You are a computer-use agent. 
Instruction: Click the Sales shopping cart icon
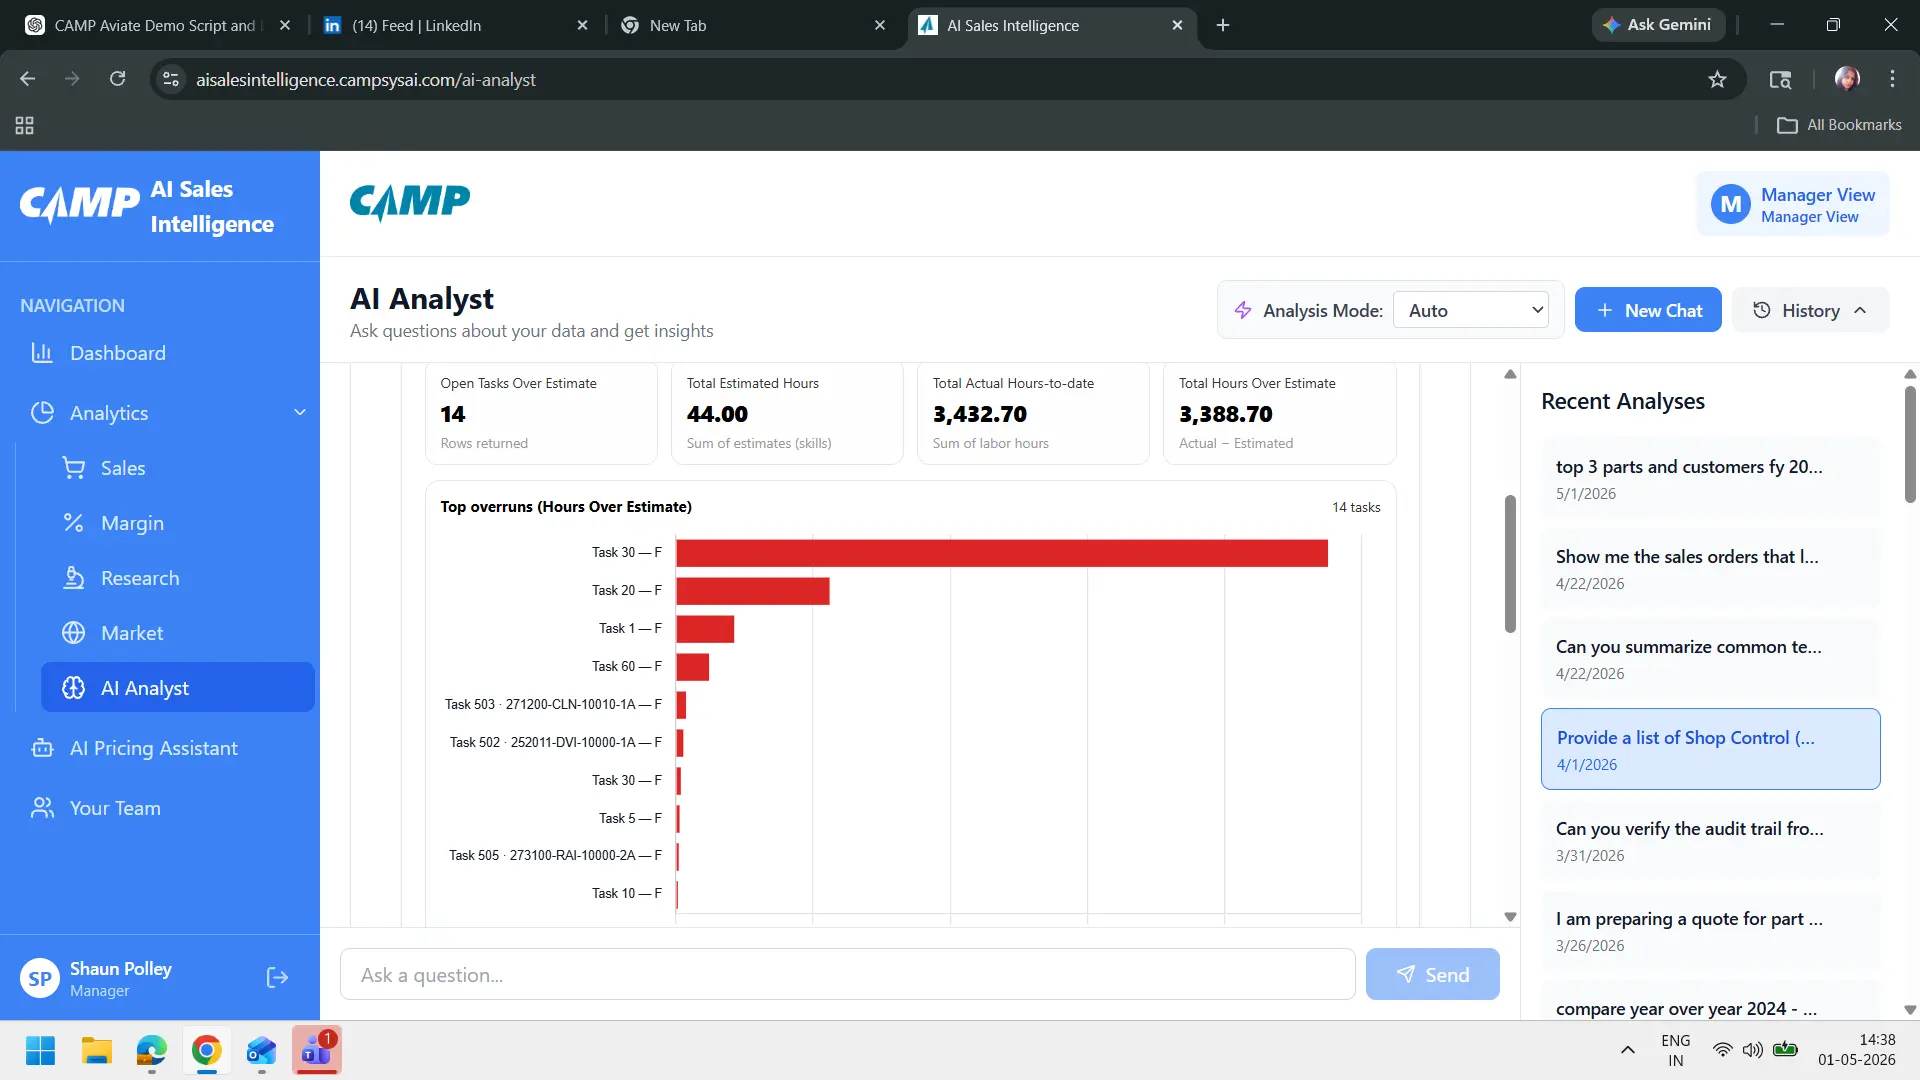(x=73, y=468)
